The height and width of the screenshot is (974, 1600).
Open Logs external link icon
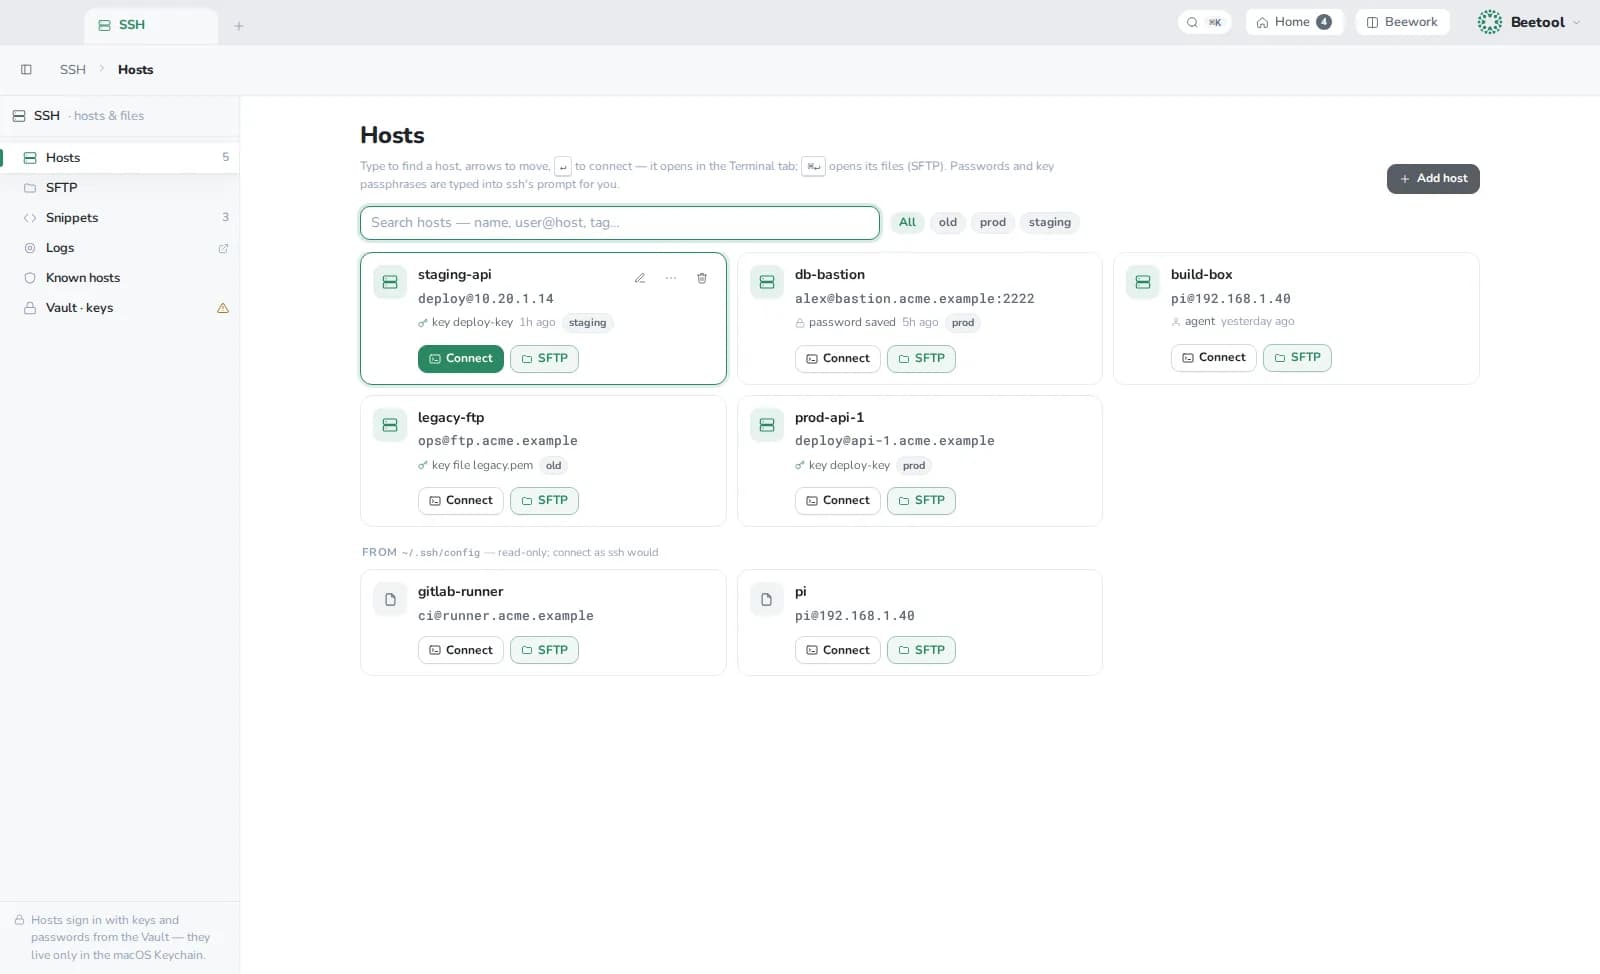point(223,248)
